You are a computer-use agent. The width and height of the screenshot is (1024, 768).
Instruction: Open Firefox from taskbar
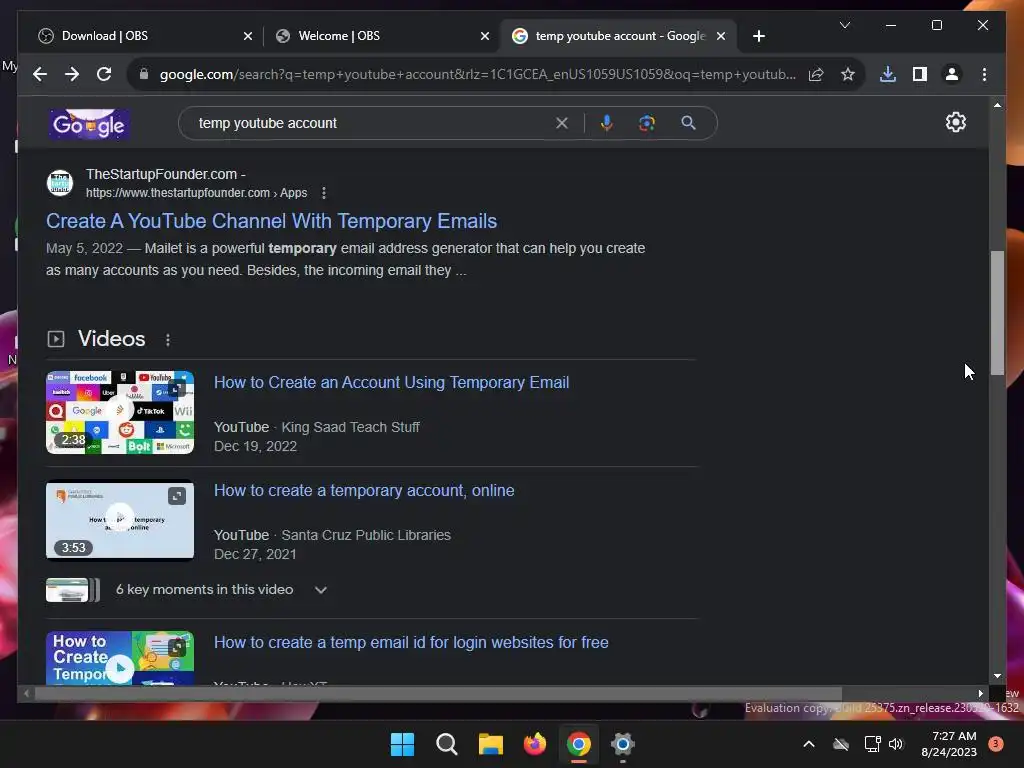tap(535, 744)
